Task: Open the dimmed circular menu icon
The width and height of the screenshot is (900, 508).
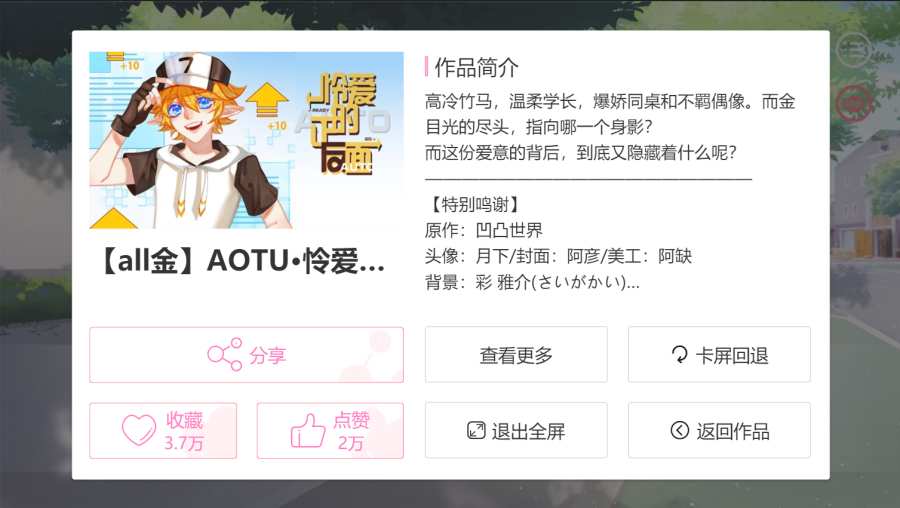Action: (854, 51)
